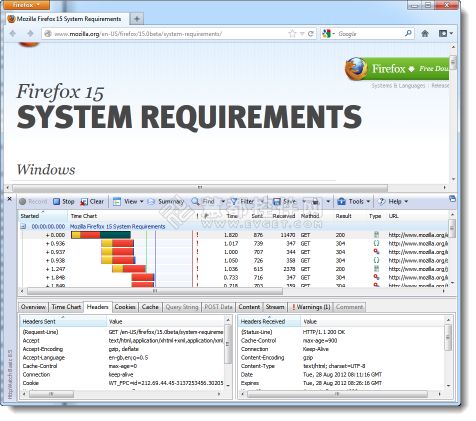Open the Content tab
476x421 pixels.
(249, 307)
